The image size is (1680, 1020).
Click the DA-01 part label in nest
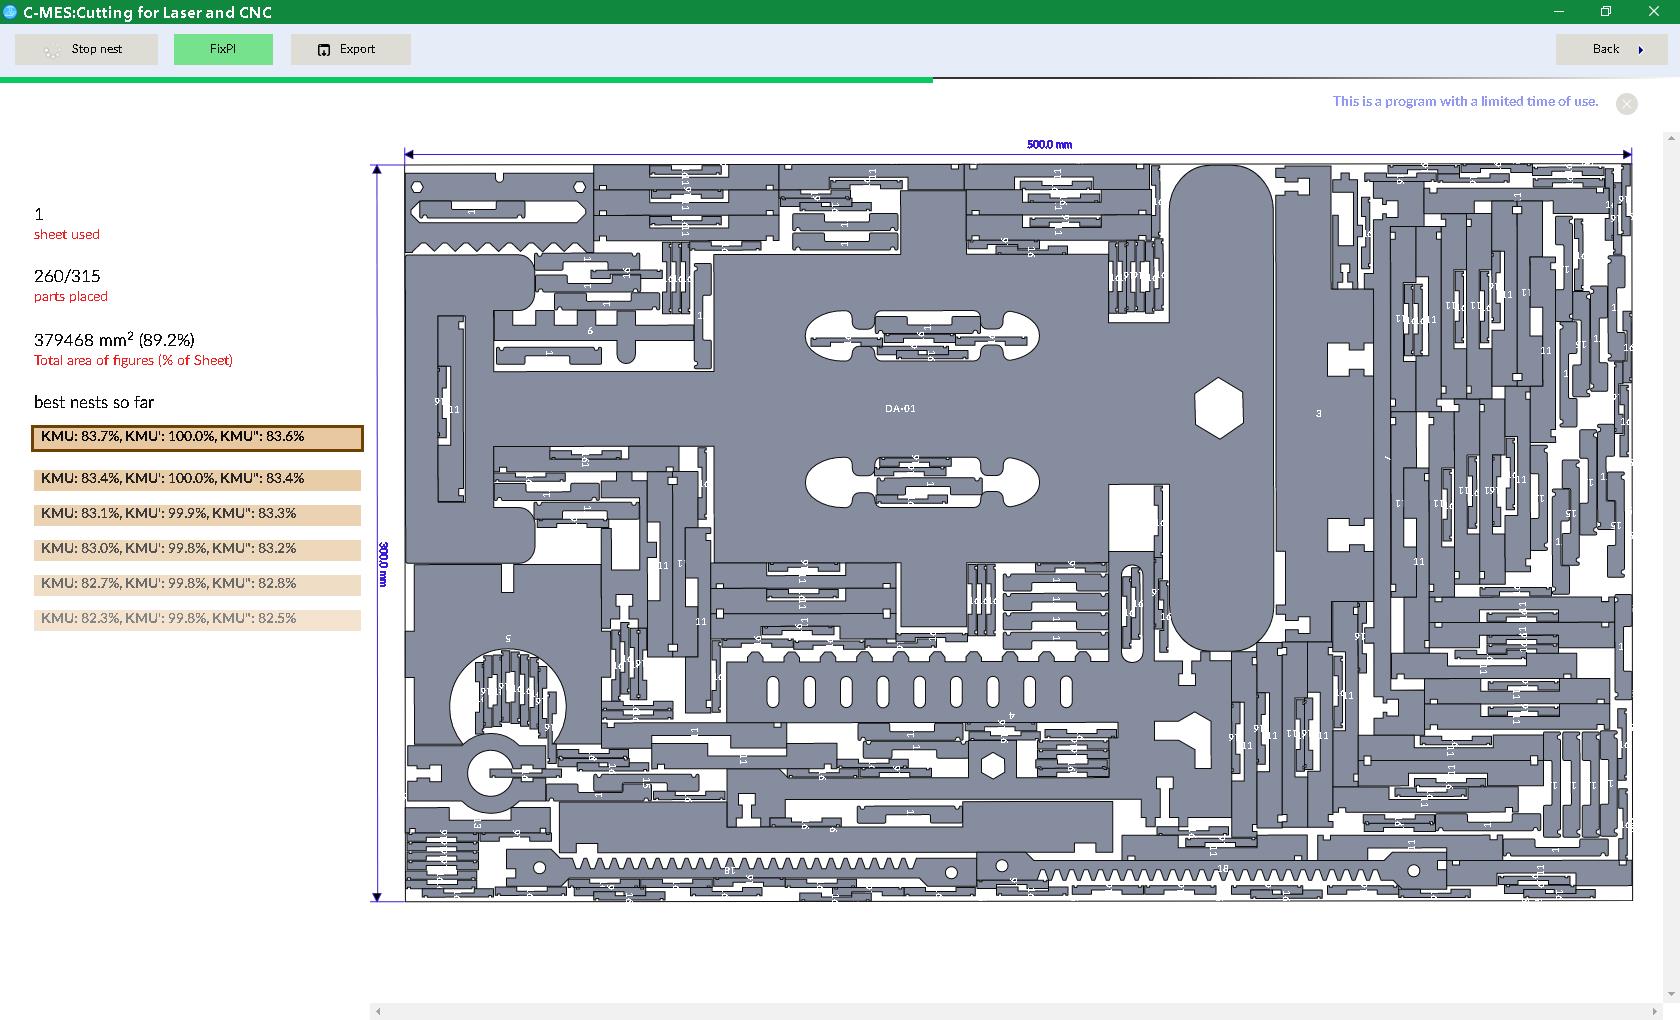coord(900,408)
